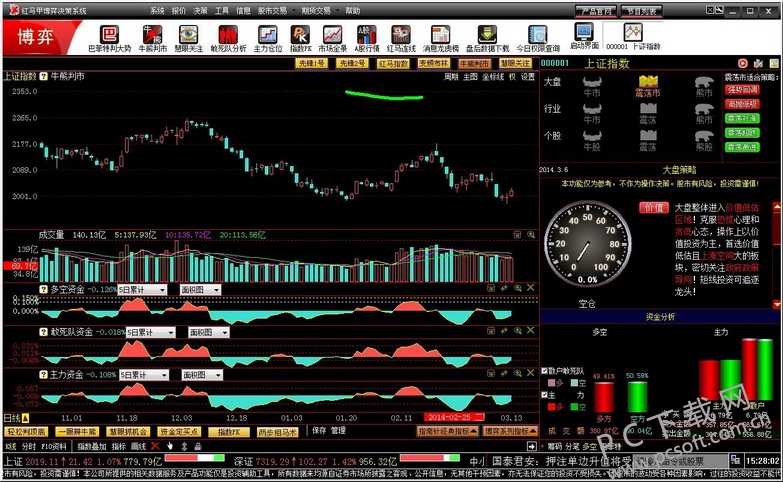
Task: Click the 节目列表 button
Action: pyautogui.click(x=642, y=11)
